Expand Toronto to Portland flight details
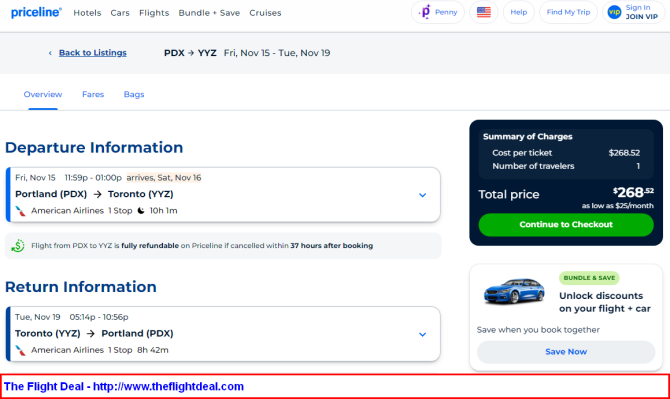The image size is (670, 399). [x=423, y=334]
